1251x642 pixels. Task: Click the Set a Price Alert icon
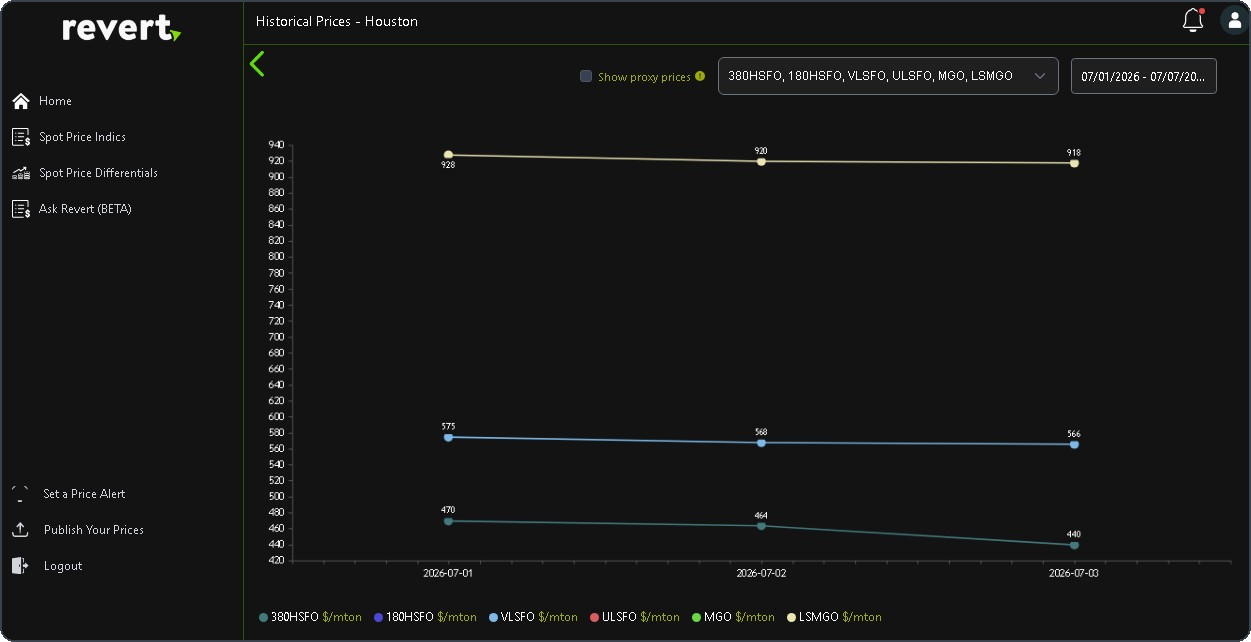20,494
